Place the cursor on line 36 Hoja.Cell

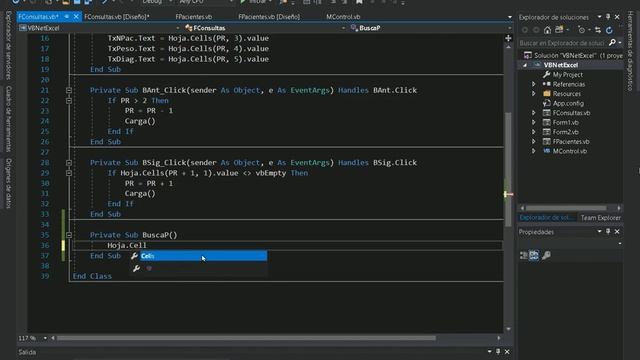click(x=127, y=245)
